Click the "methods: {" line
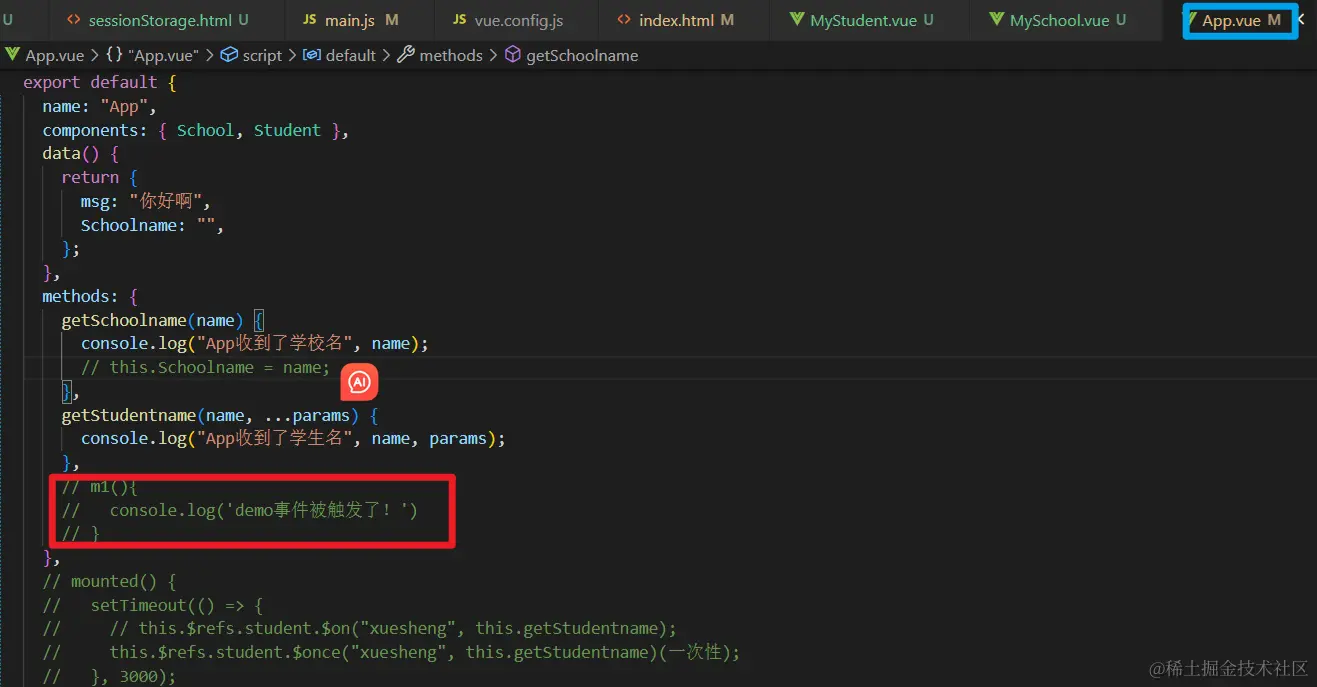 tap(90, 296)
